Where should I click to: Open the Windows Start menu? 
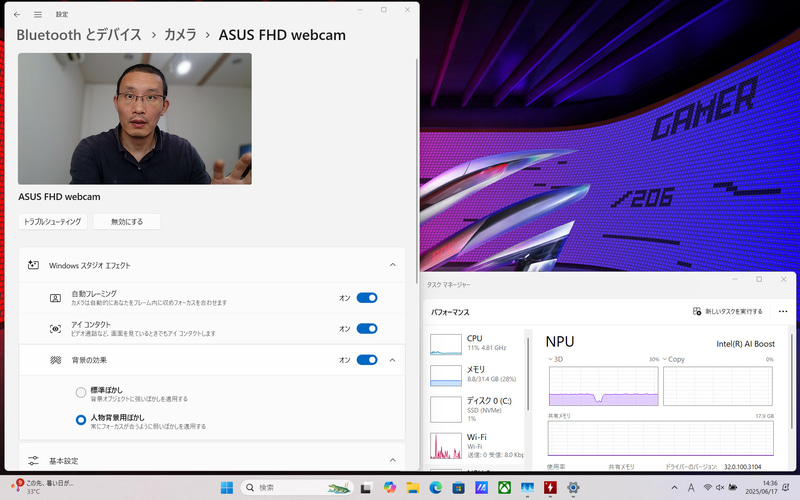pyautogui.click(x=227, y=488)
